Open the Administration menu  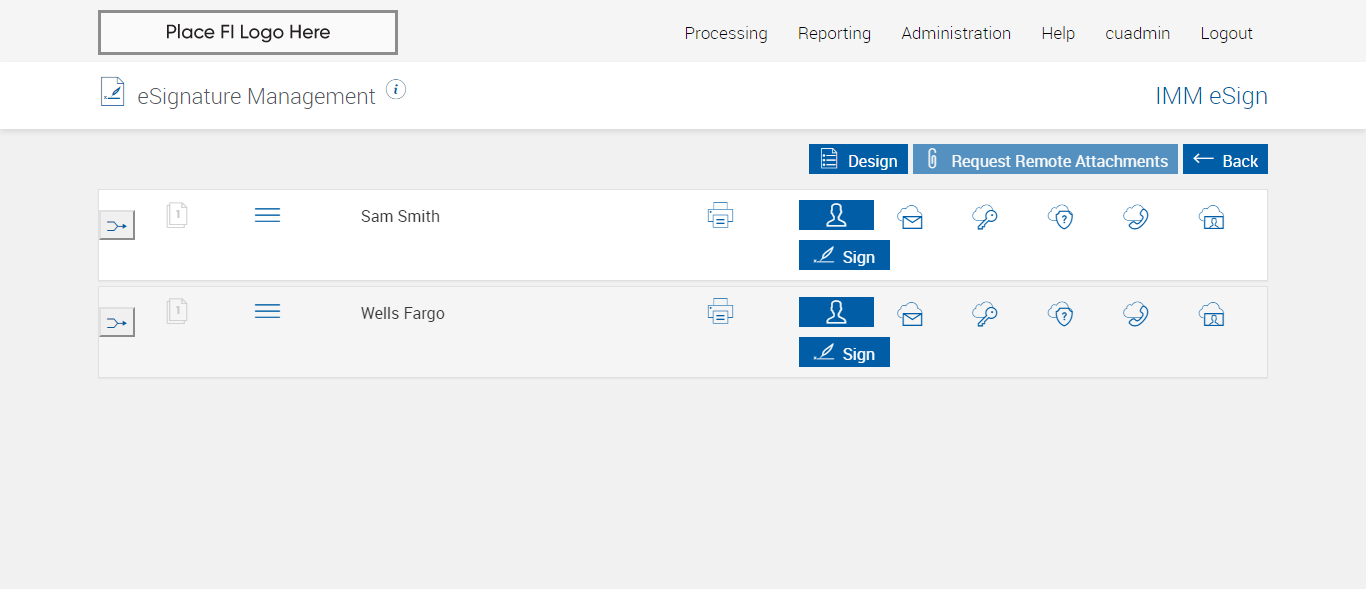pyautogui.click(x=956, y=33)
